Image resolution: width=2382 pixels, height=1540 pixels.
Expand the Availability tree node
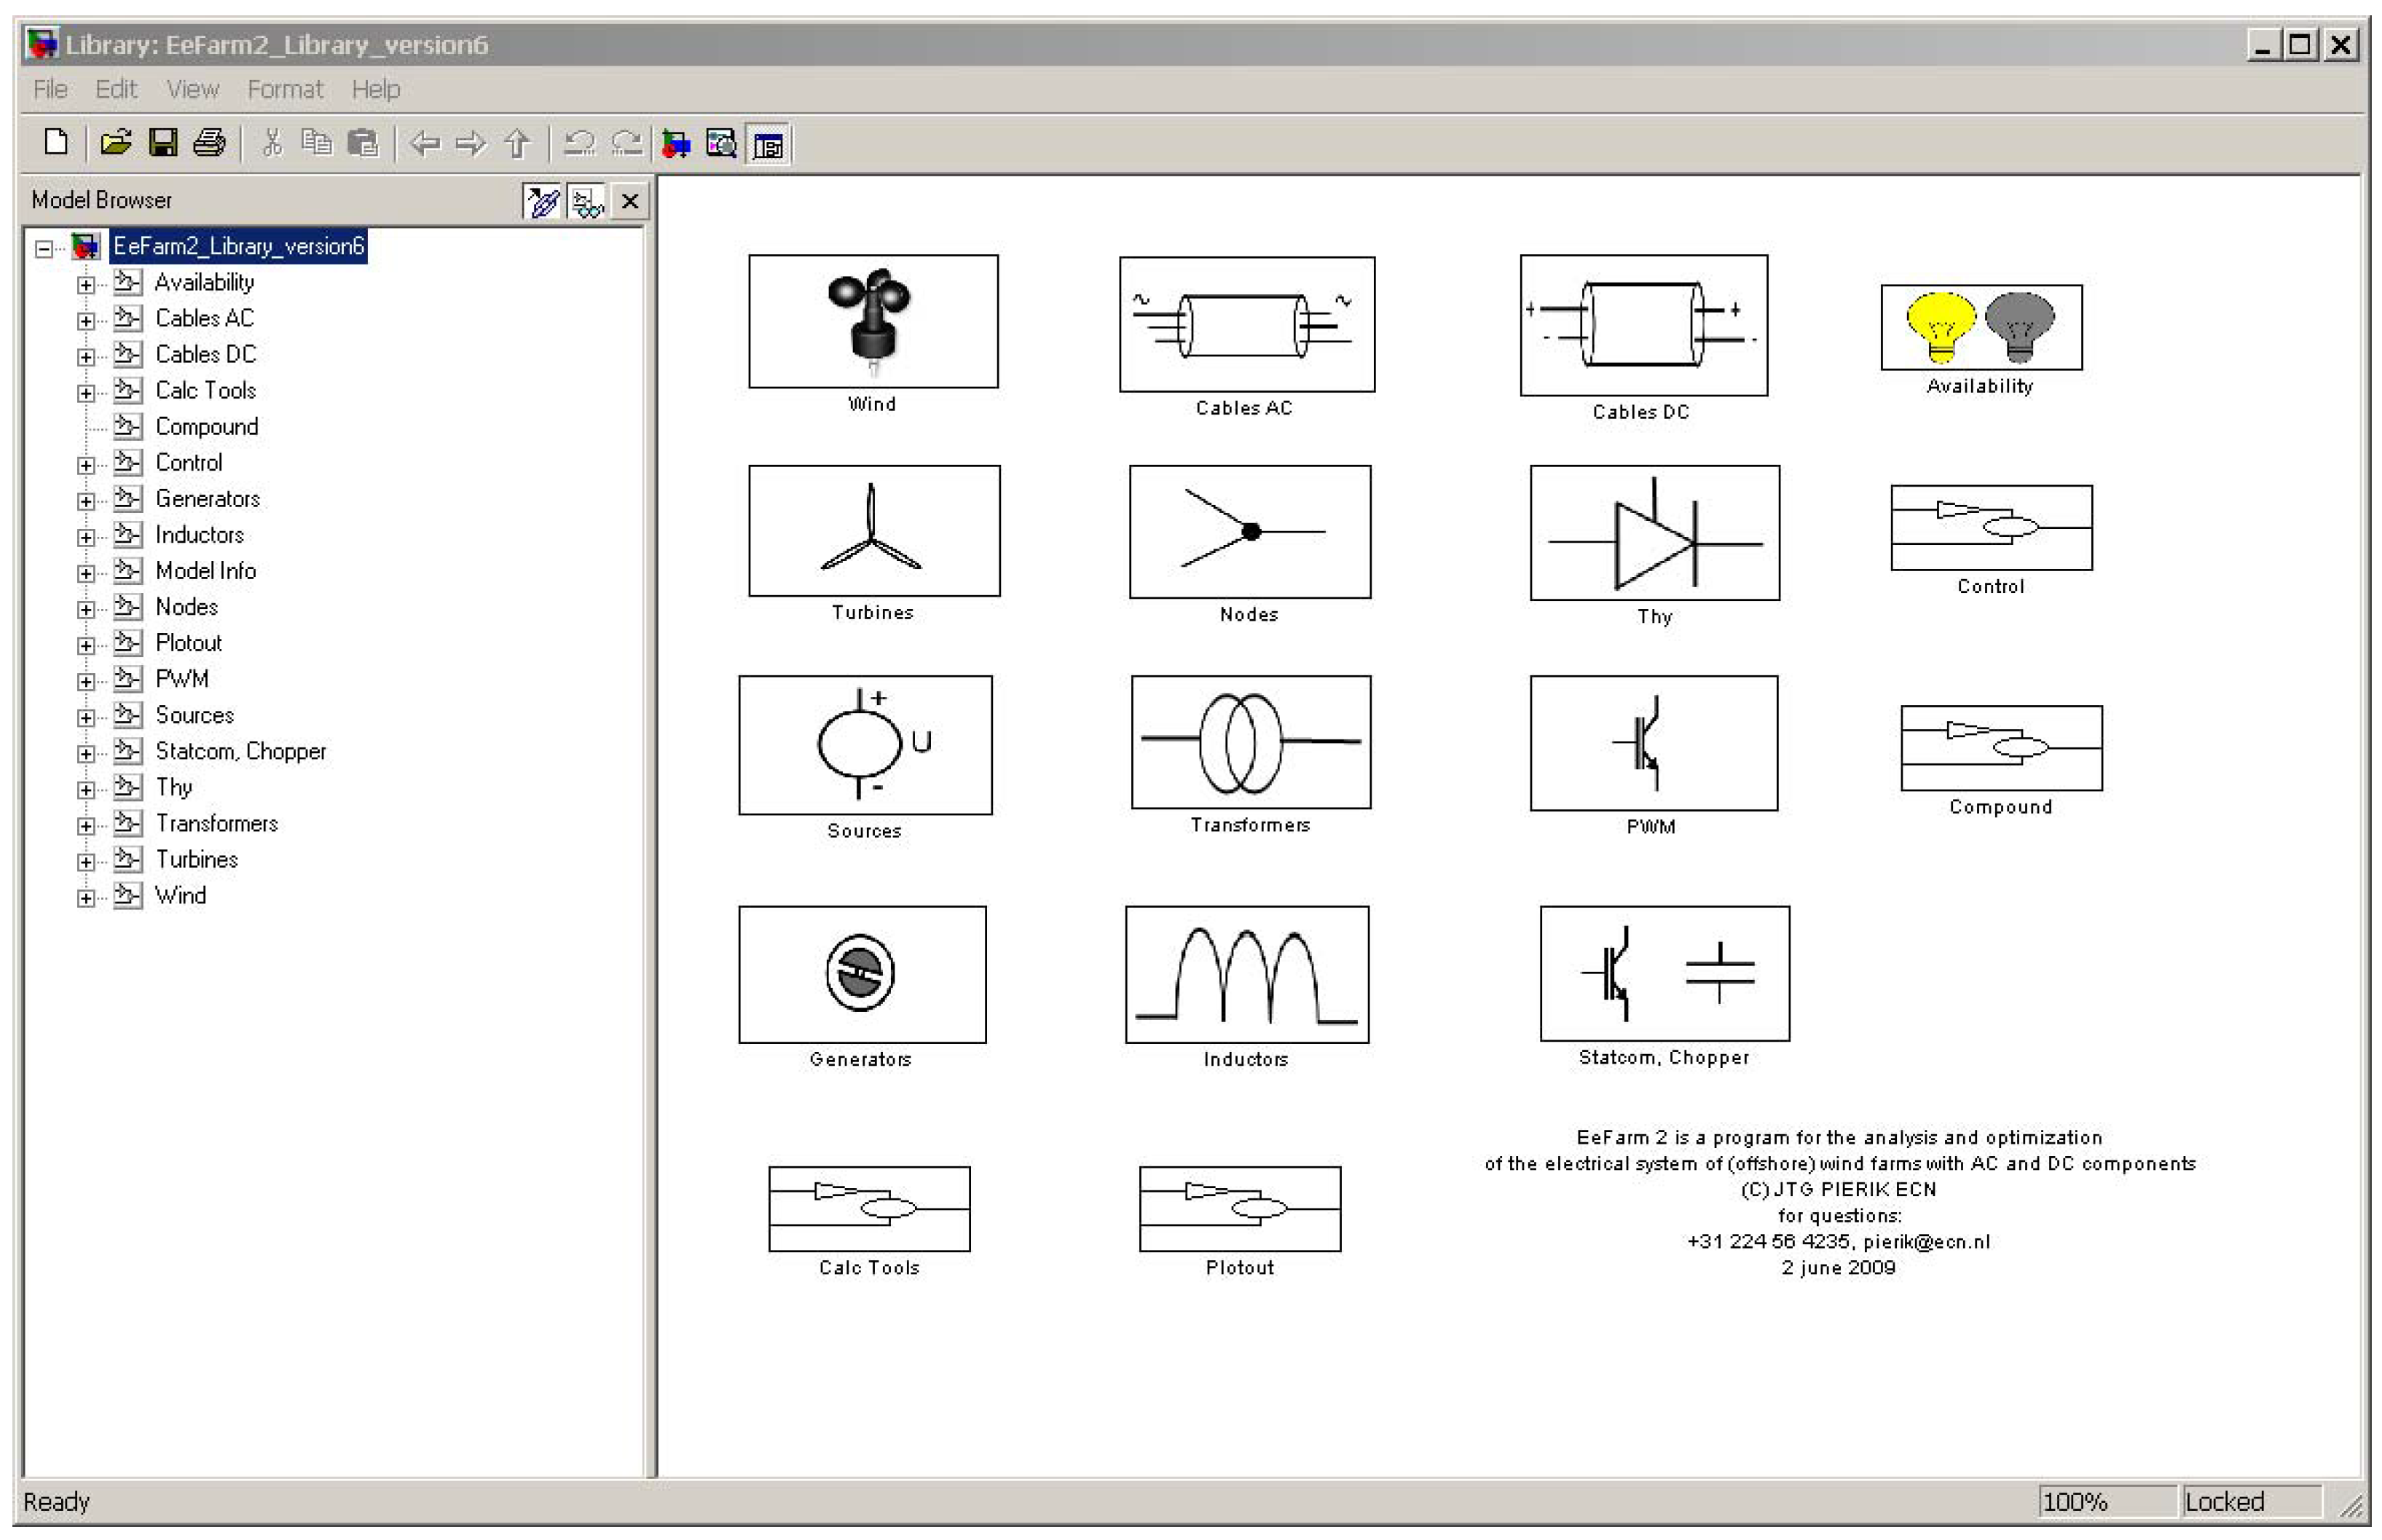[86, 284]
